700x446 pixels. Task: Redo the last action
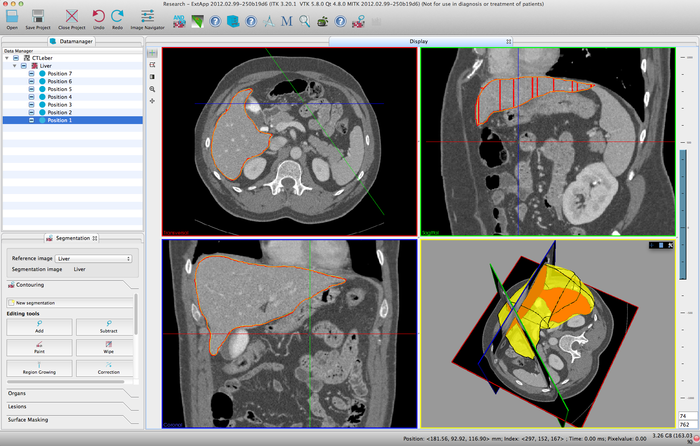[x=117, y=19]
